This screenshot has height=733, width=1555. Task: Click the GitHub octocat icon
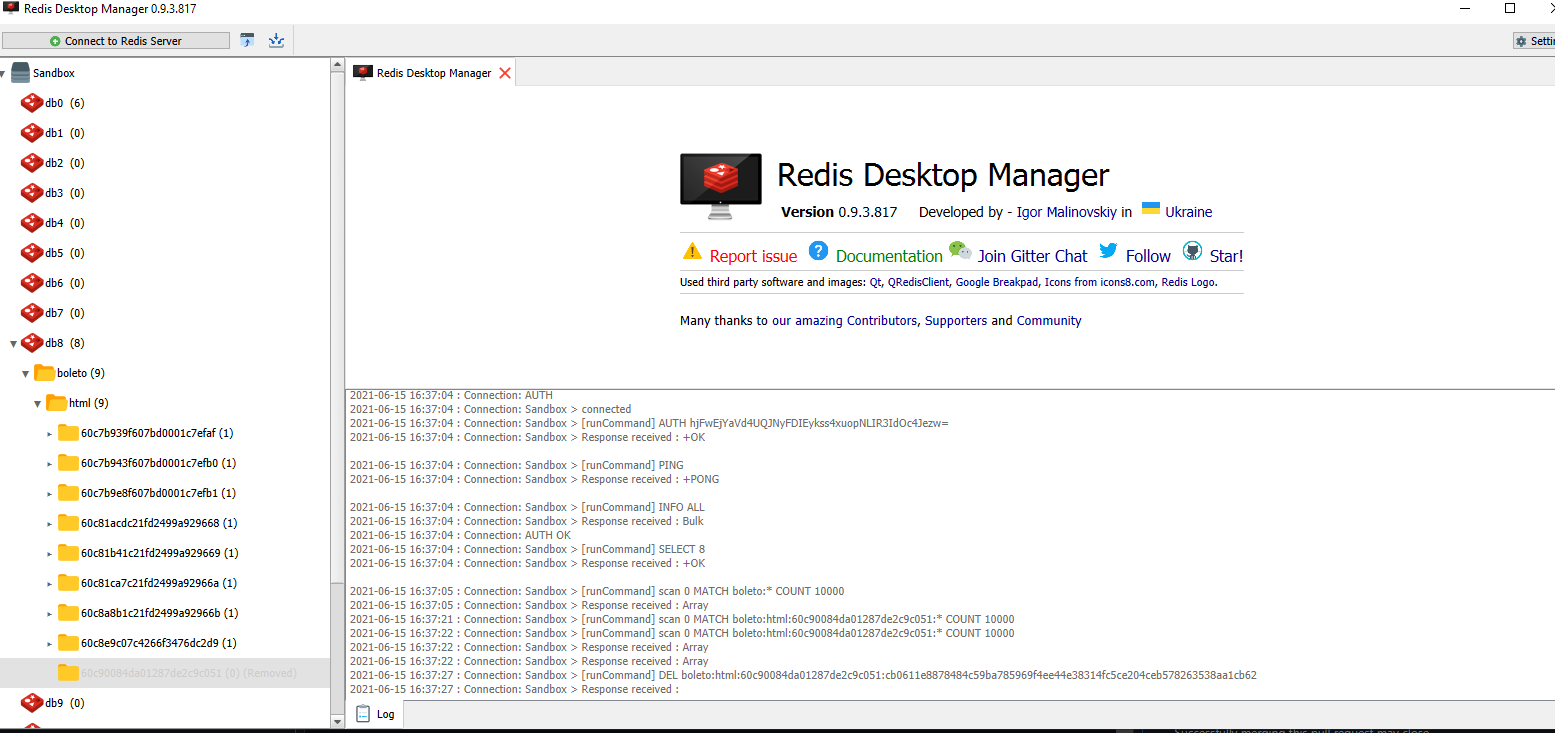click(x=1192, y=251)
